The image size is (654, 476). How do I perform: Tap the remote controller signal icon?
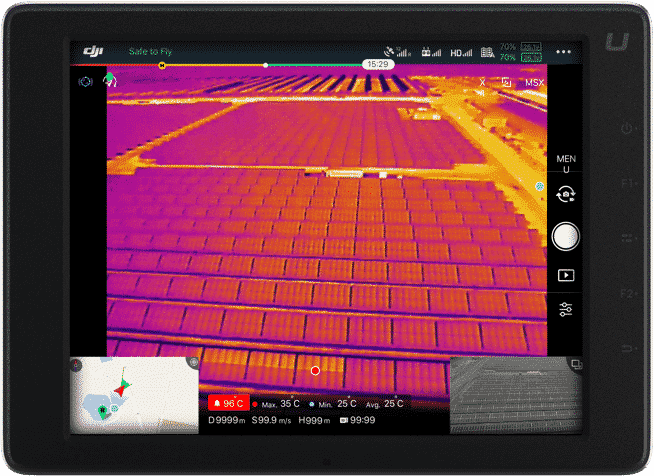431,51
